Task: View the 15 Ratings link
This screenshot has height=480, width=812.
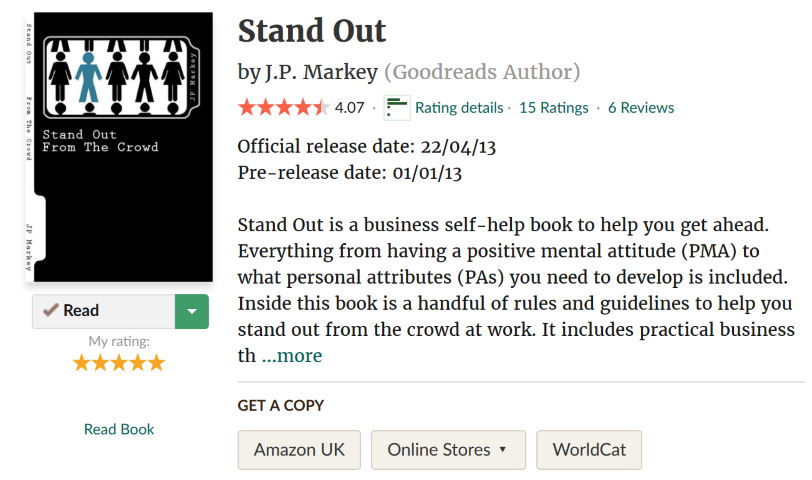Action: tap(554, 108)
